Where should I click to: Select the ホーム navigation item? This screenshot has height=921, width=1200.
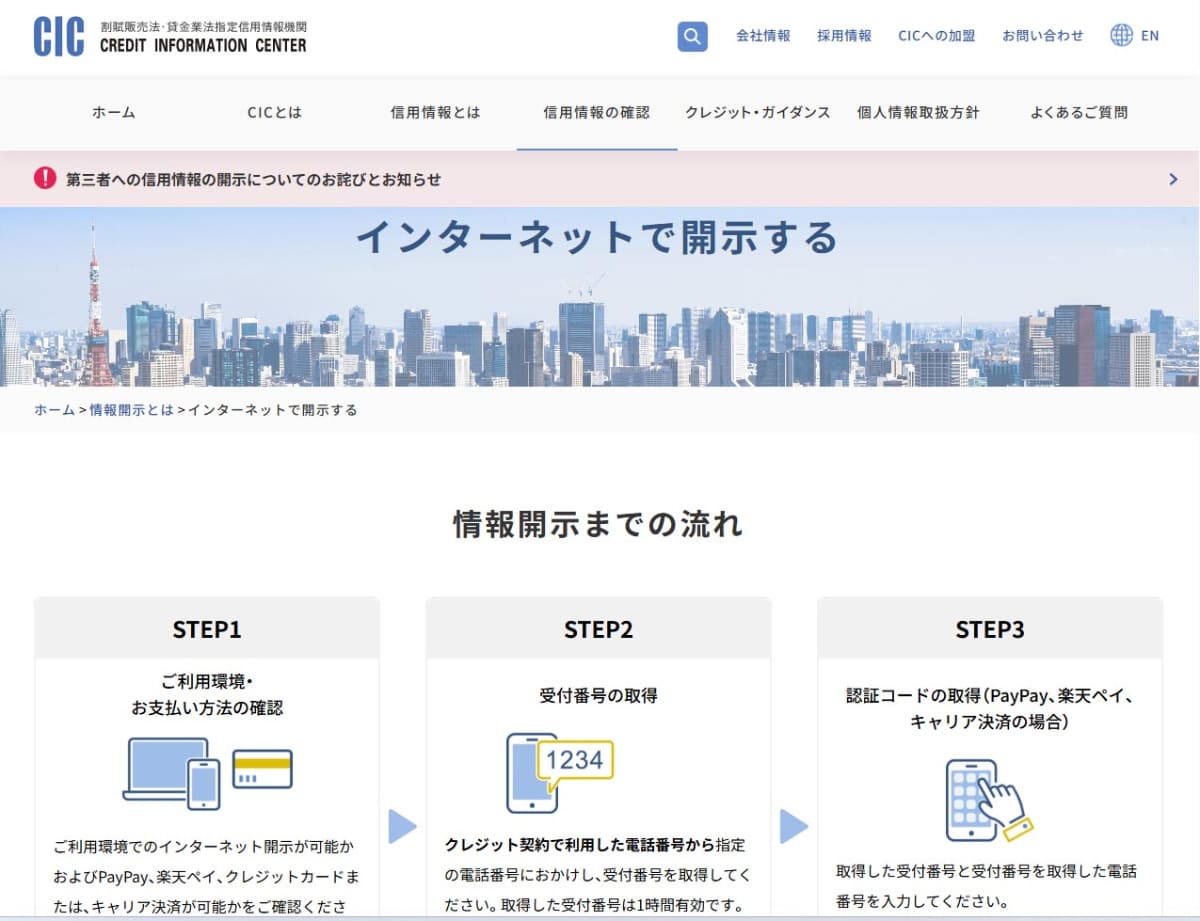tap(113, 112)
